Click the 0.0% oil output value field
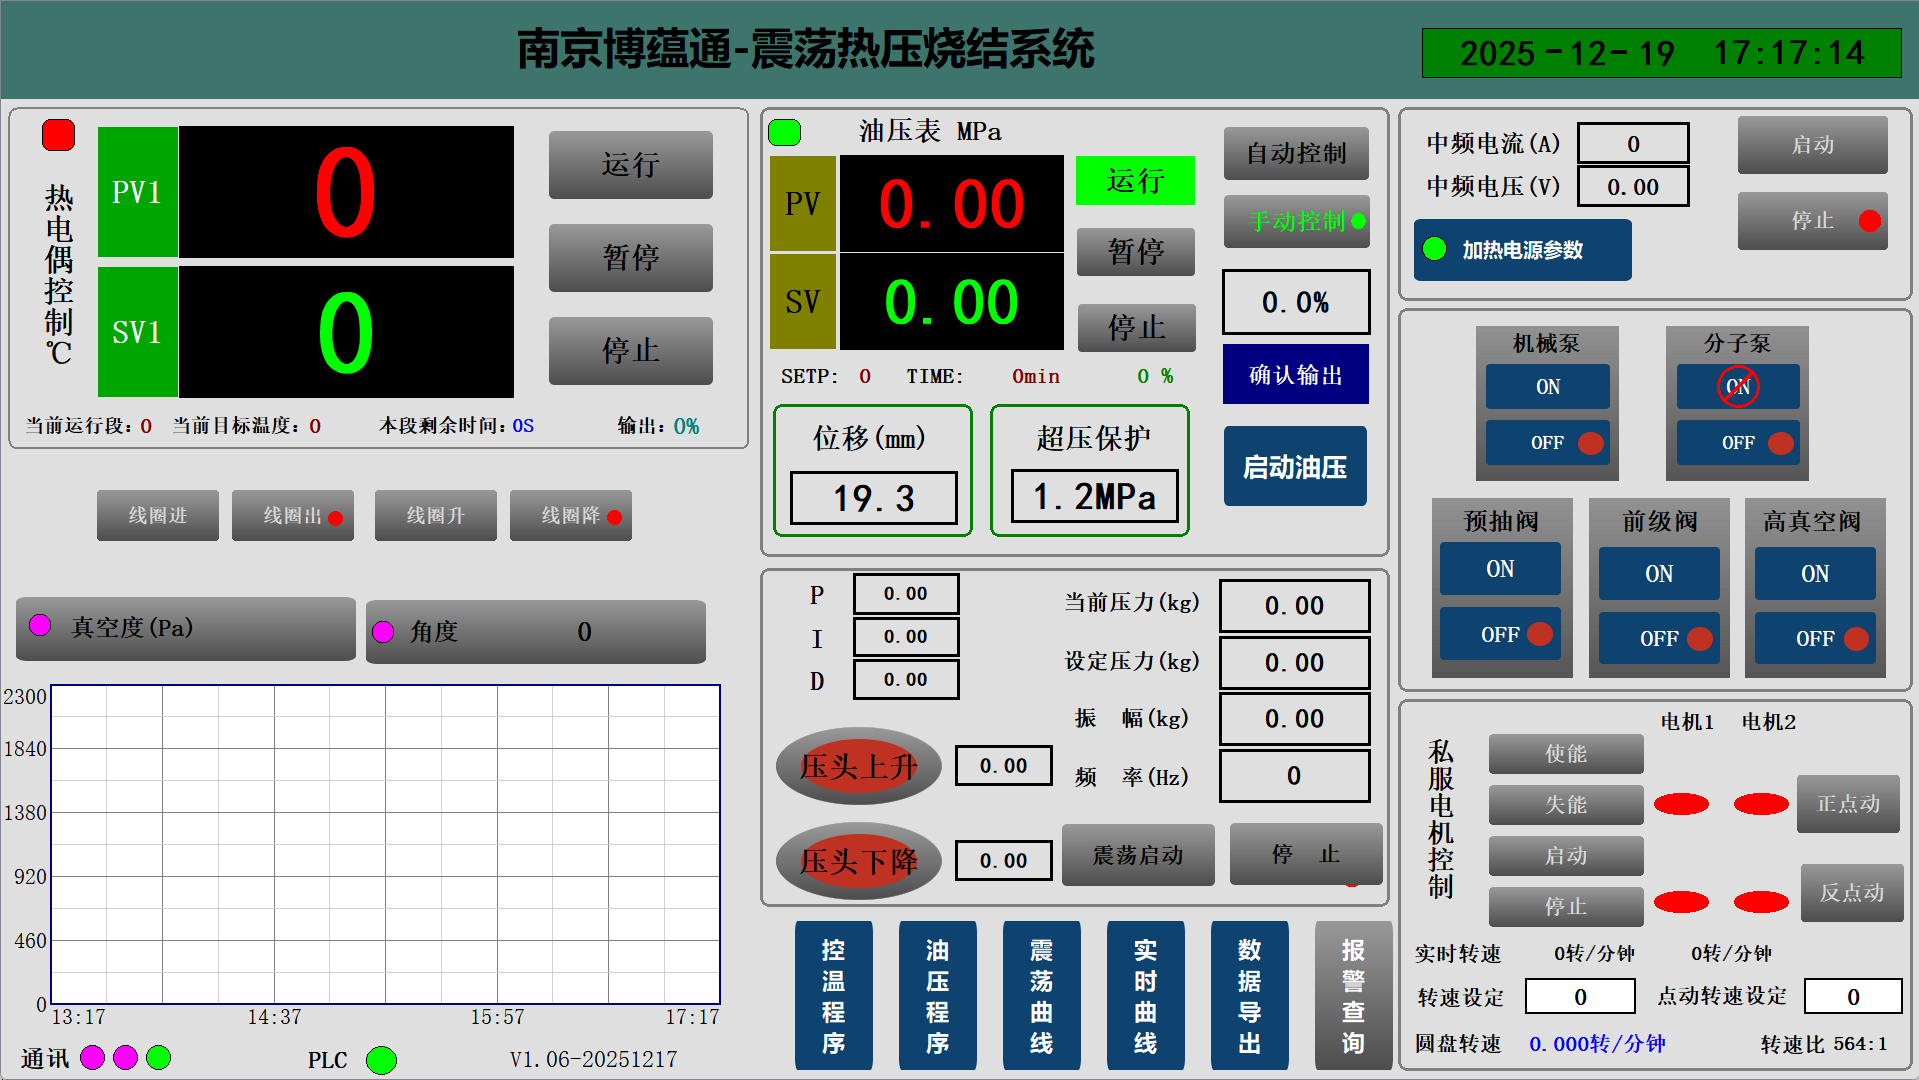This screenshot has width=1919, height=1080. (1295, 302)
